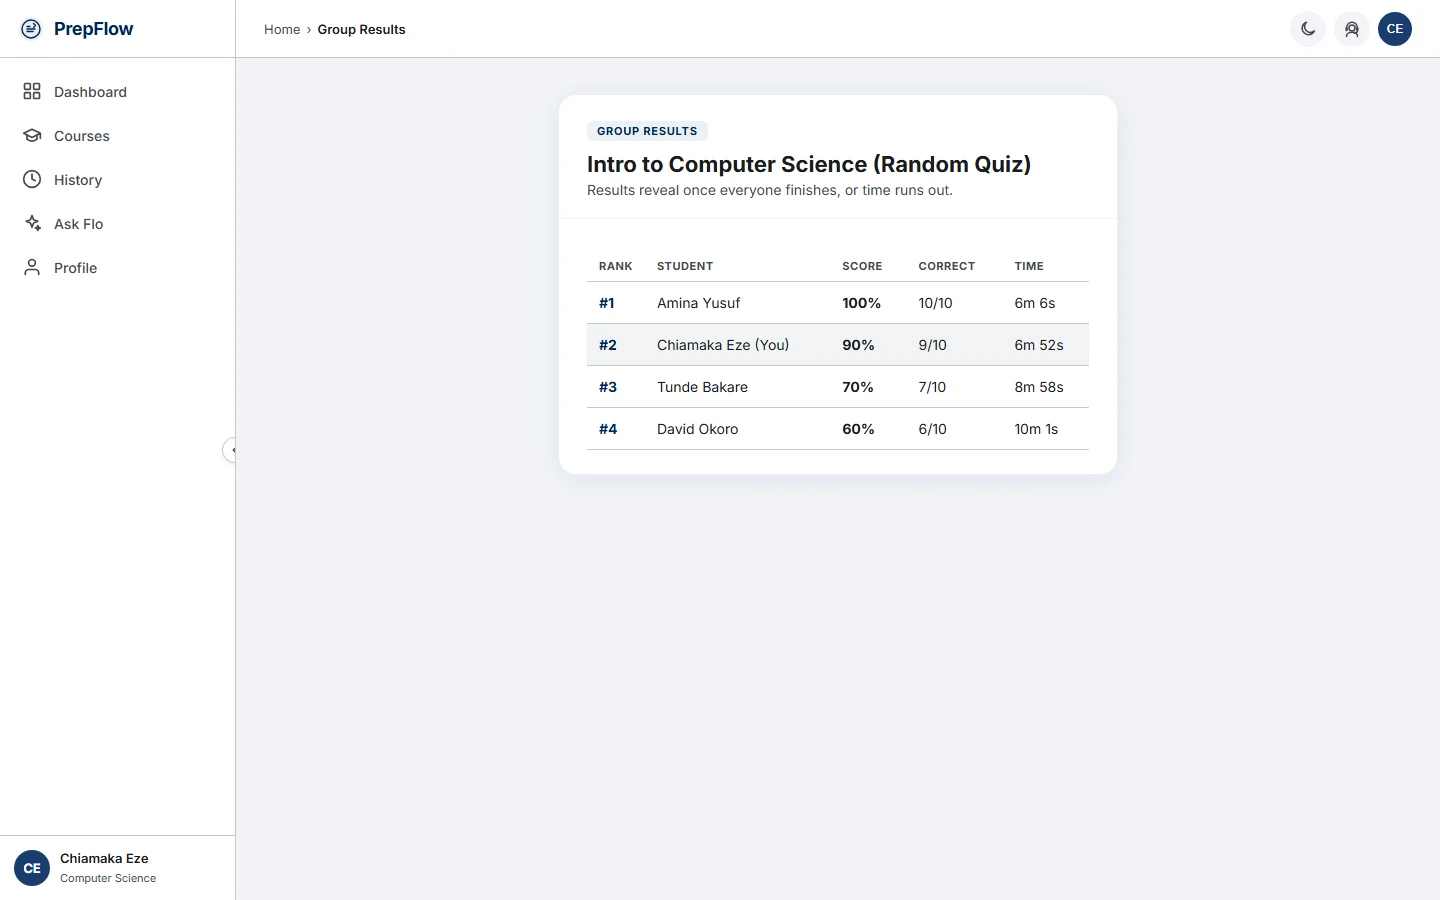Toggle dark mode with the moon icon

1308,29
